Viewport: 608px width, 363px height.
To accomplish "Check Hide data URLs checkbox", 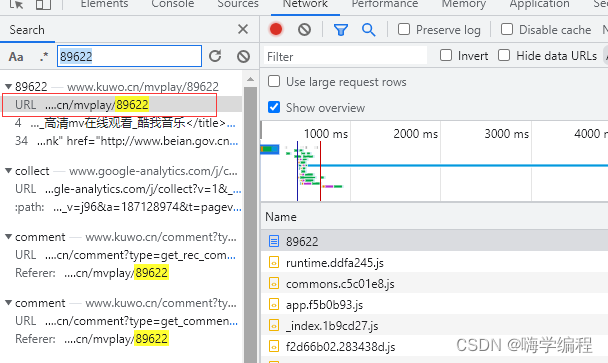I will coord(504,55).
